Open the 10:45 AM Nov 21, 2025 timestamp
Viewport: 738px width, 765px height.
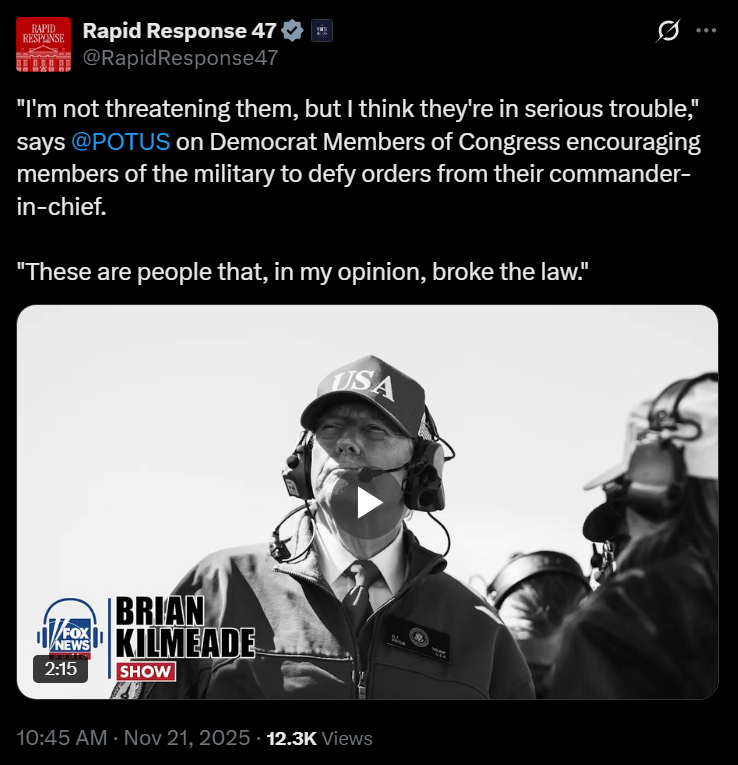(x=133, y=738)
